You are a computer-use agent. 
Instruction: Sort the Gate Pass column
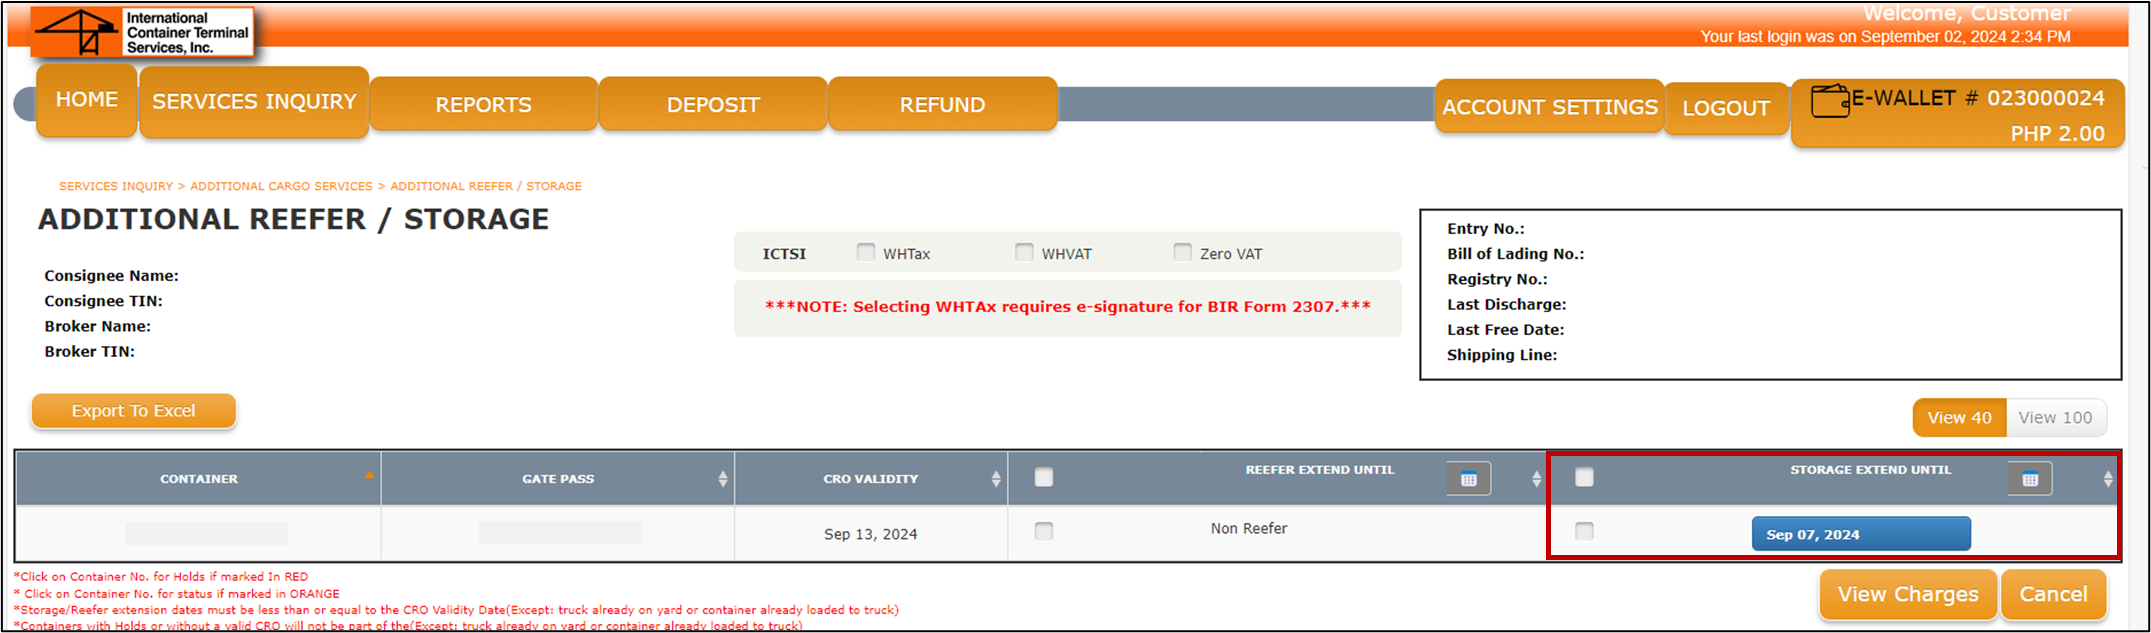[x=722, y=479]
